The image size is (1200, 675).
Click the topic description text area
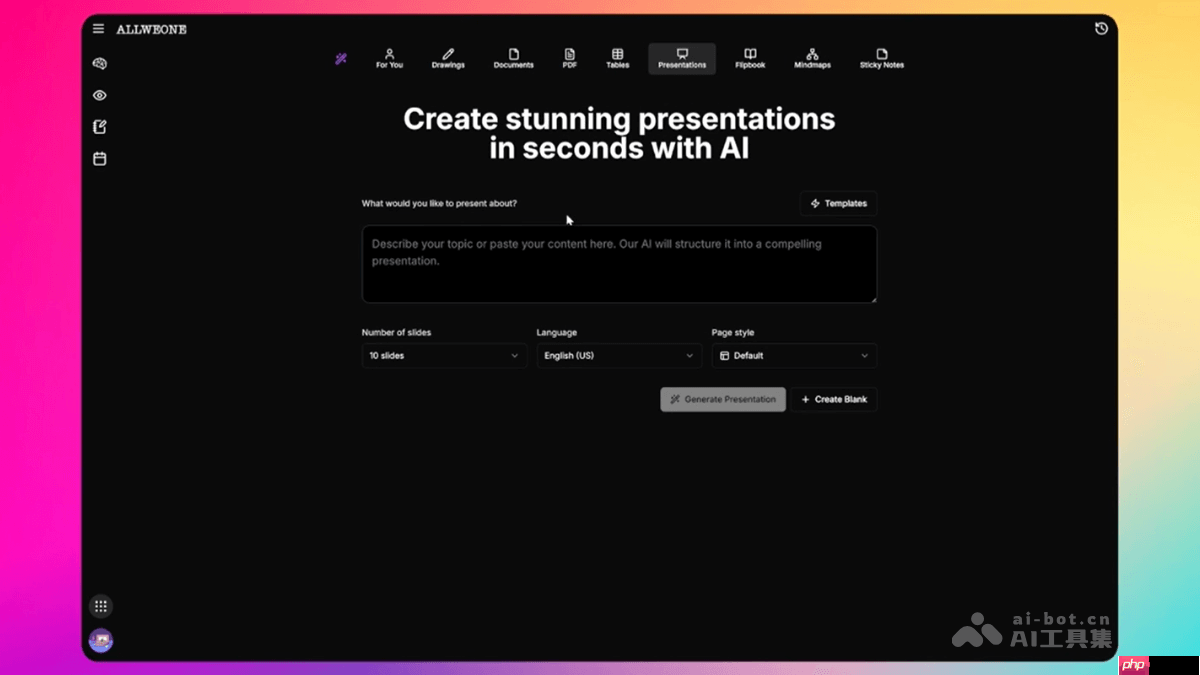click(x=619, y=263)
